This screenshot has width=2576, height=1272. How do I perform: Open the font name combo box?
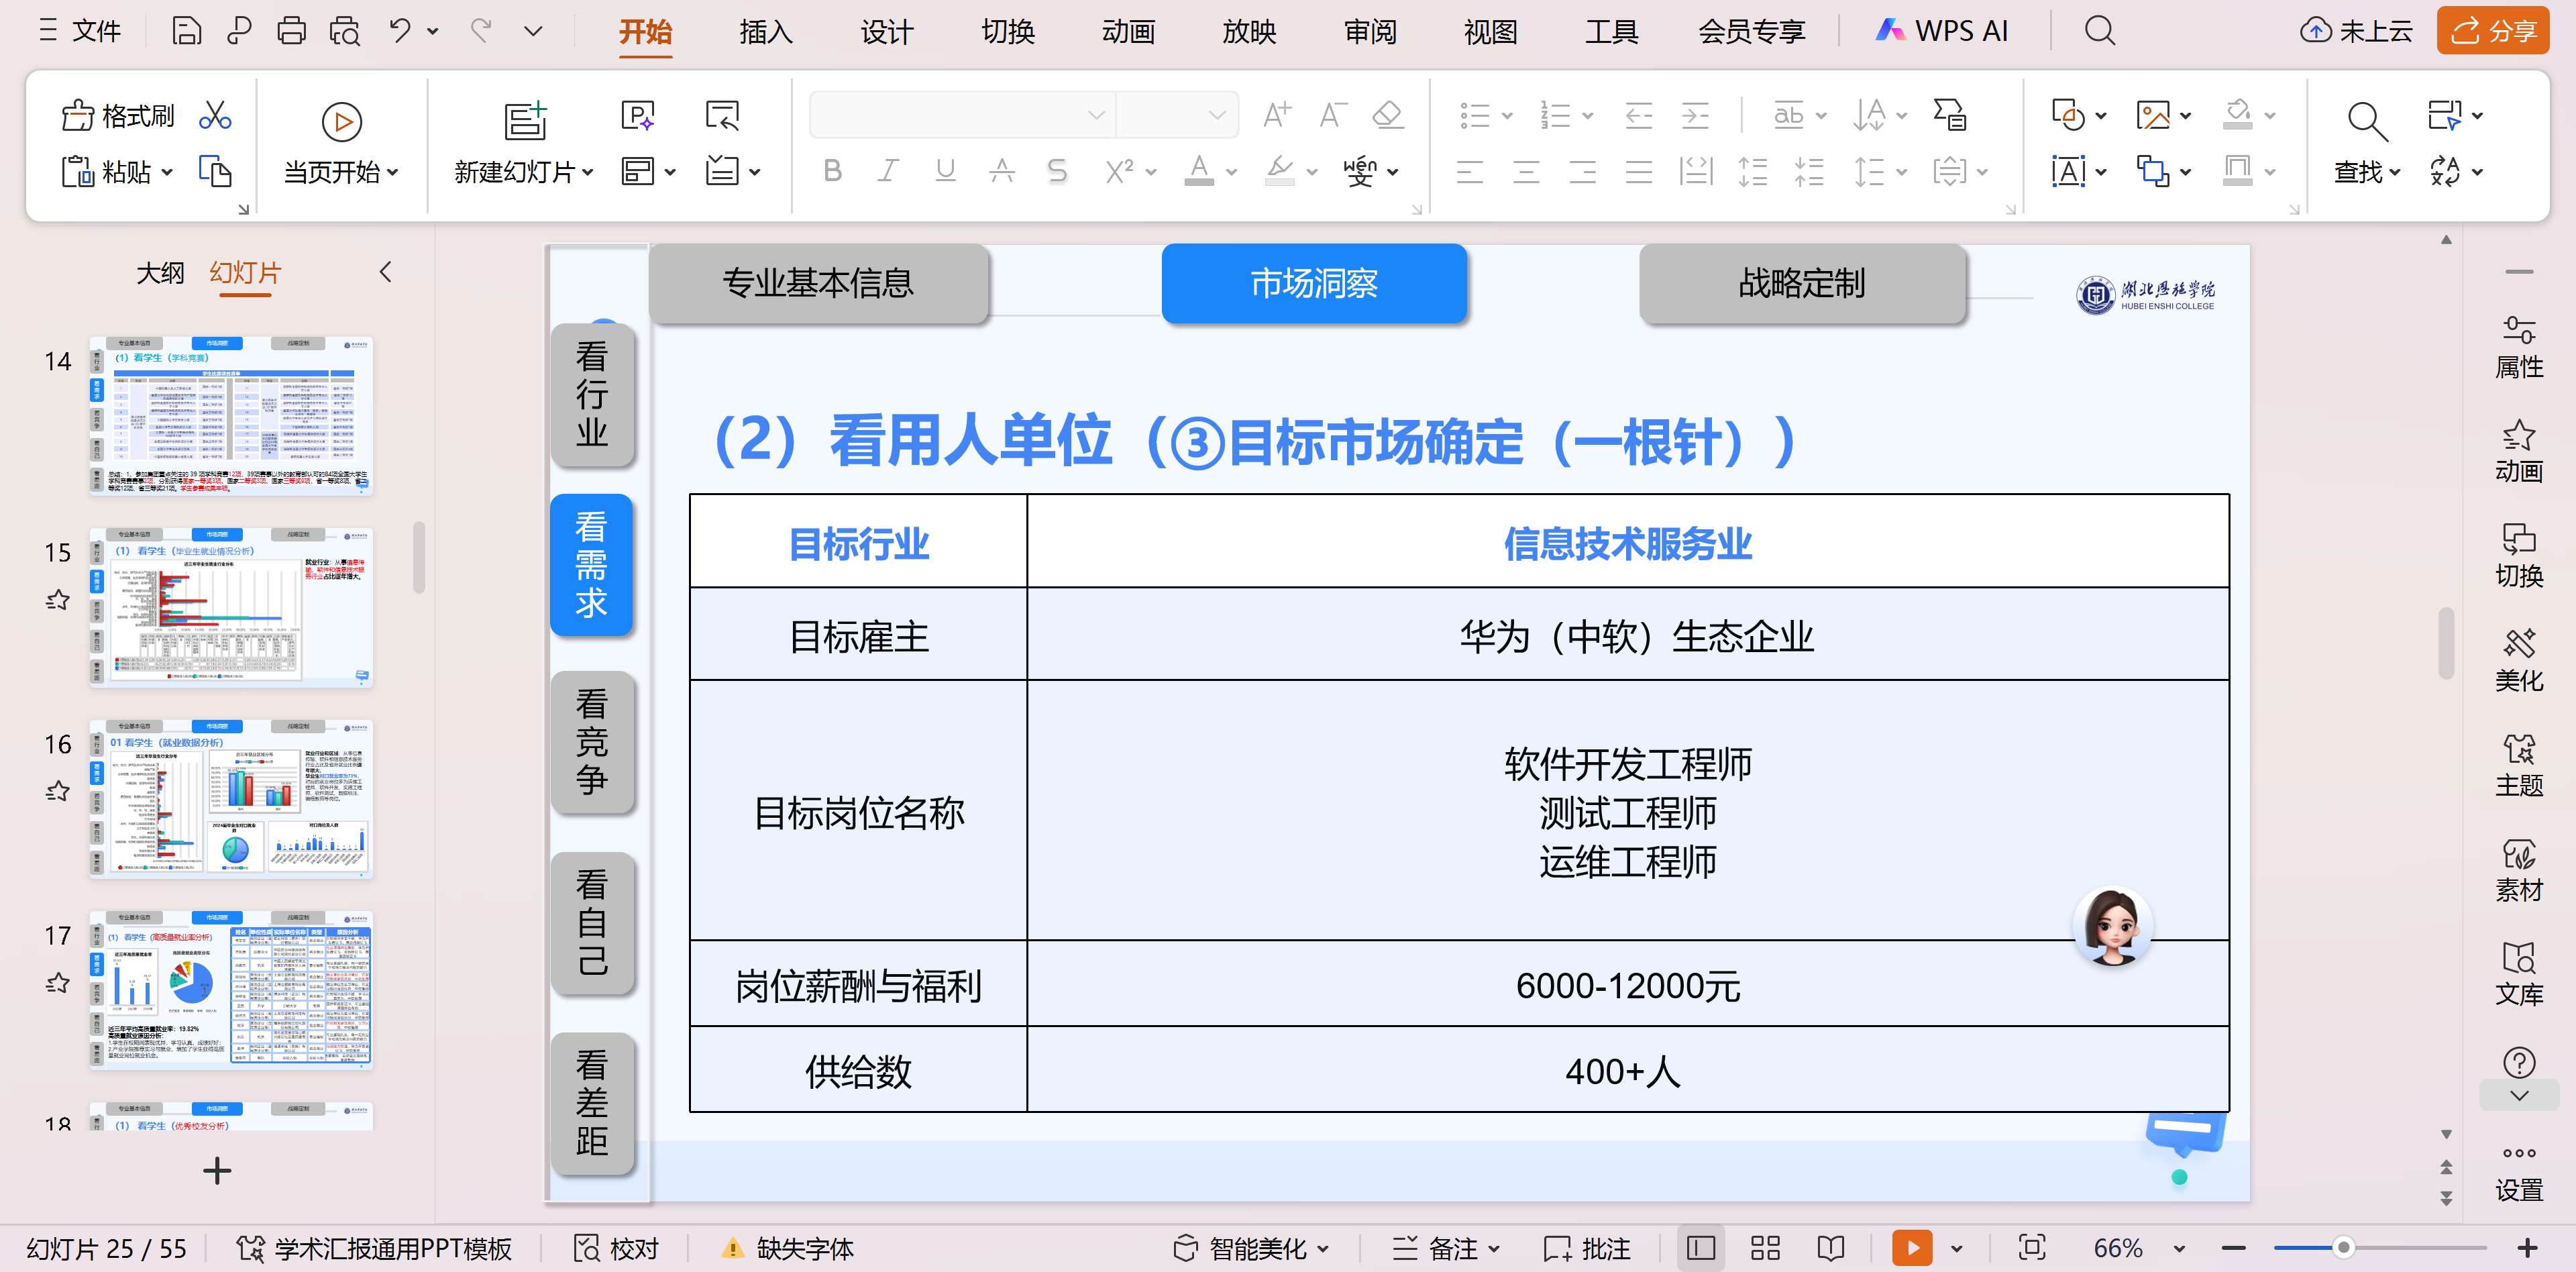960,115
